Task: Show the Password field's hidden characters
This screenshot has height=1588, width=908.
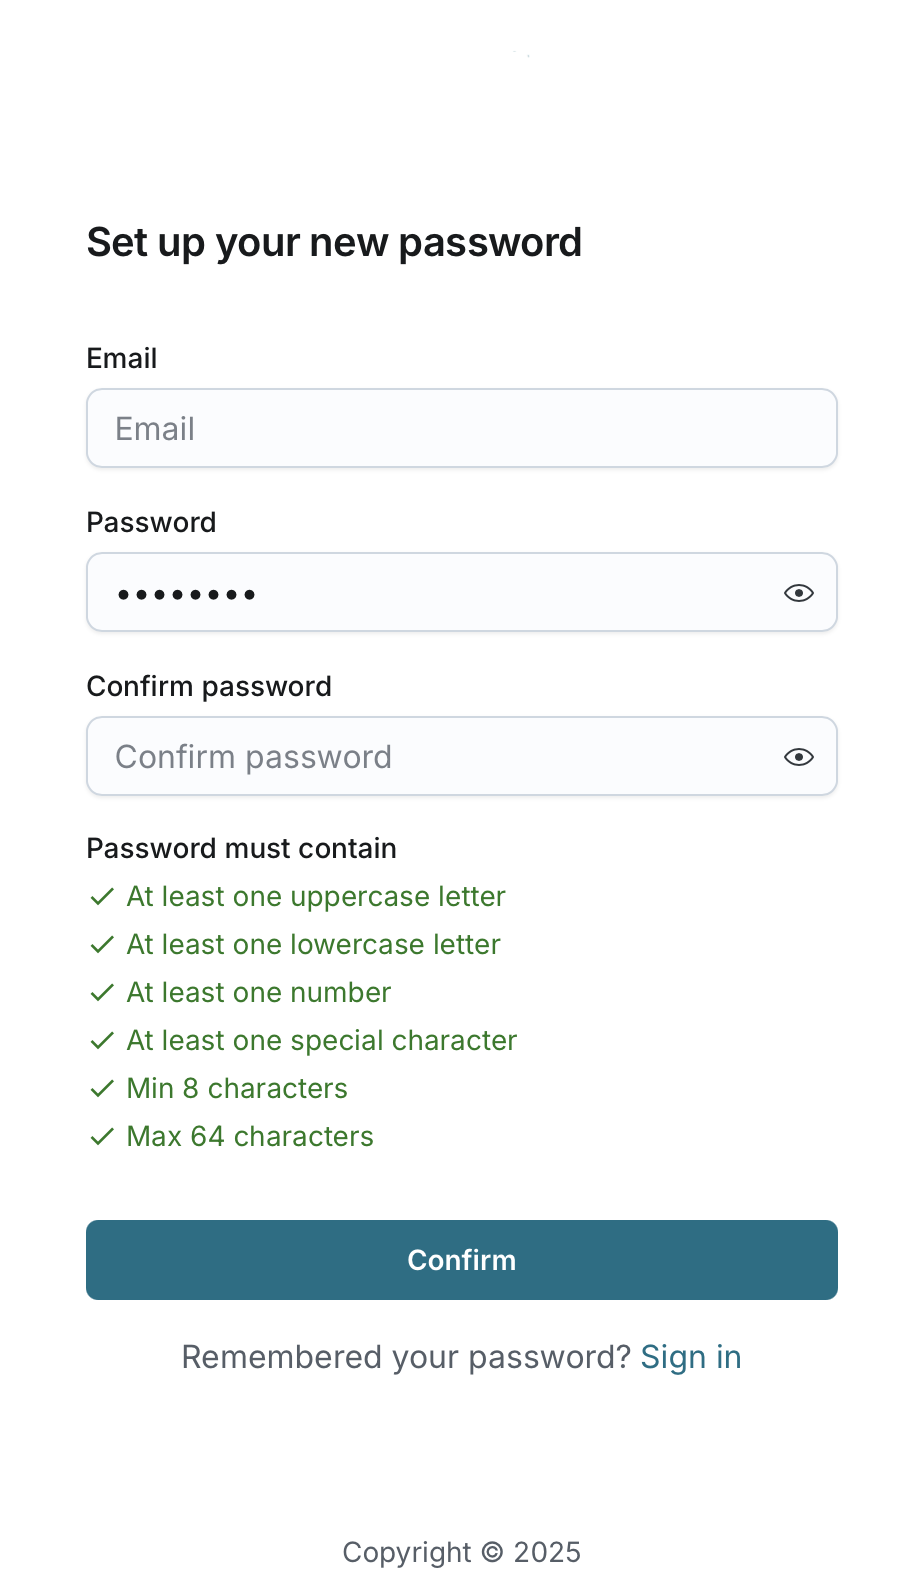Action: coord(798,593)
